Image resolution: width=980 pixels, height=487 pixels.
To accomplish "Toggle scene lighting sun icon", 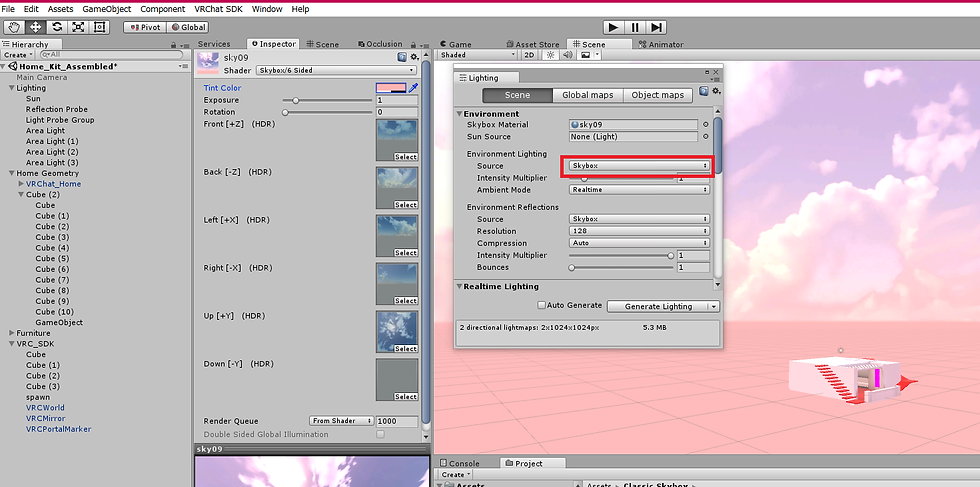I will coord(551,55).
